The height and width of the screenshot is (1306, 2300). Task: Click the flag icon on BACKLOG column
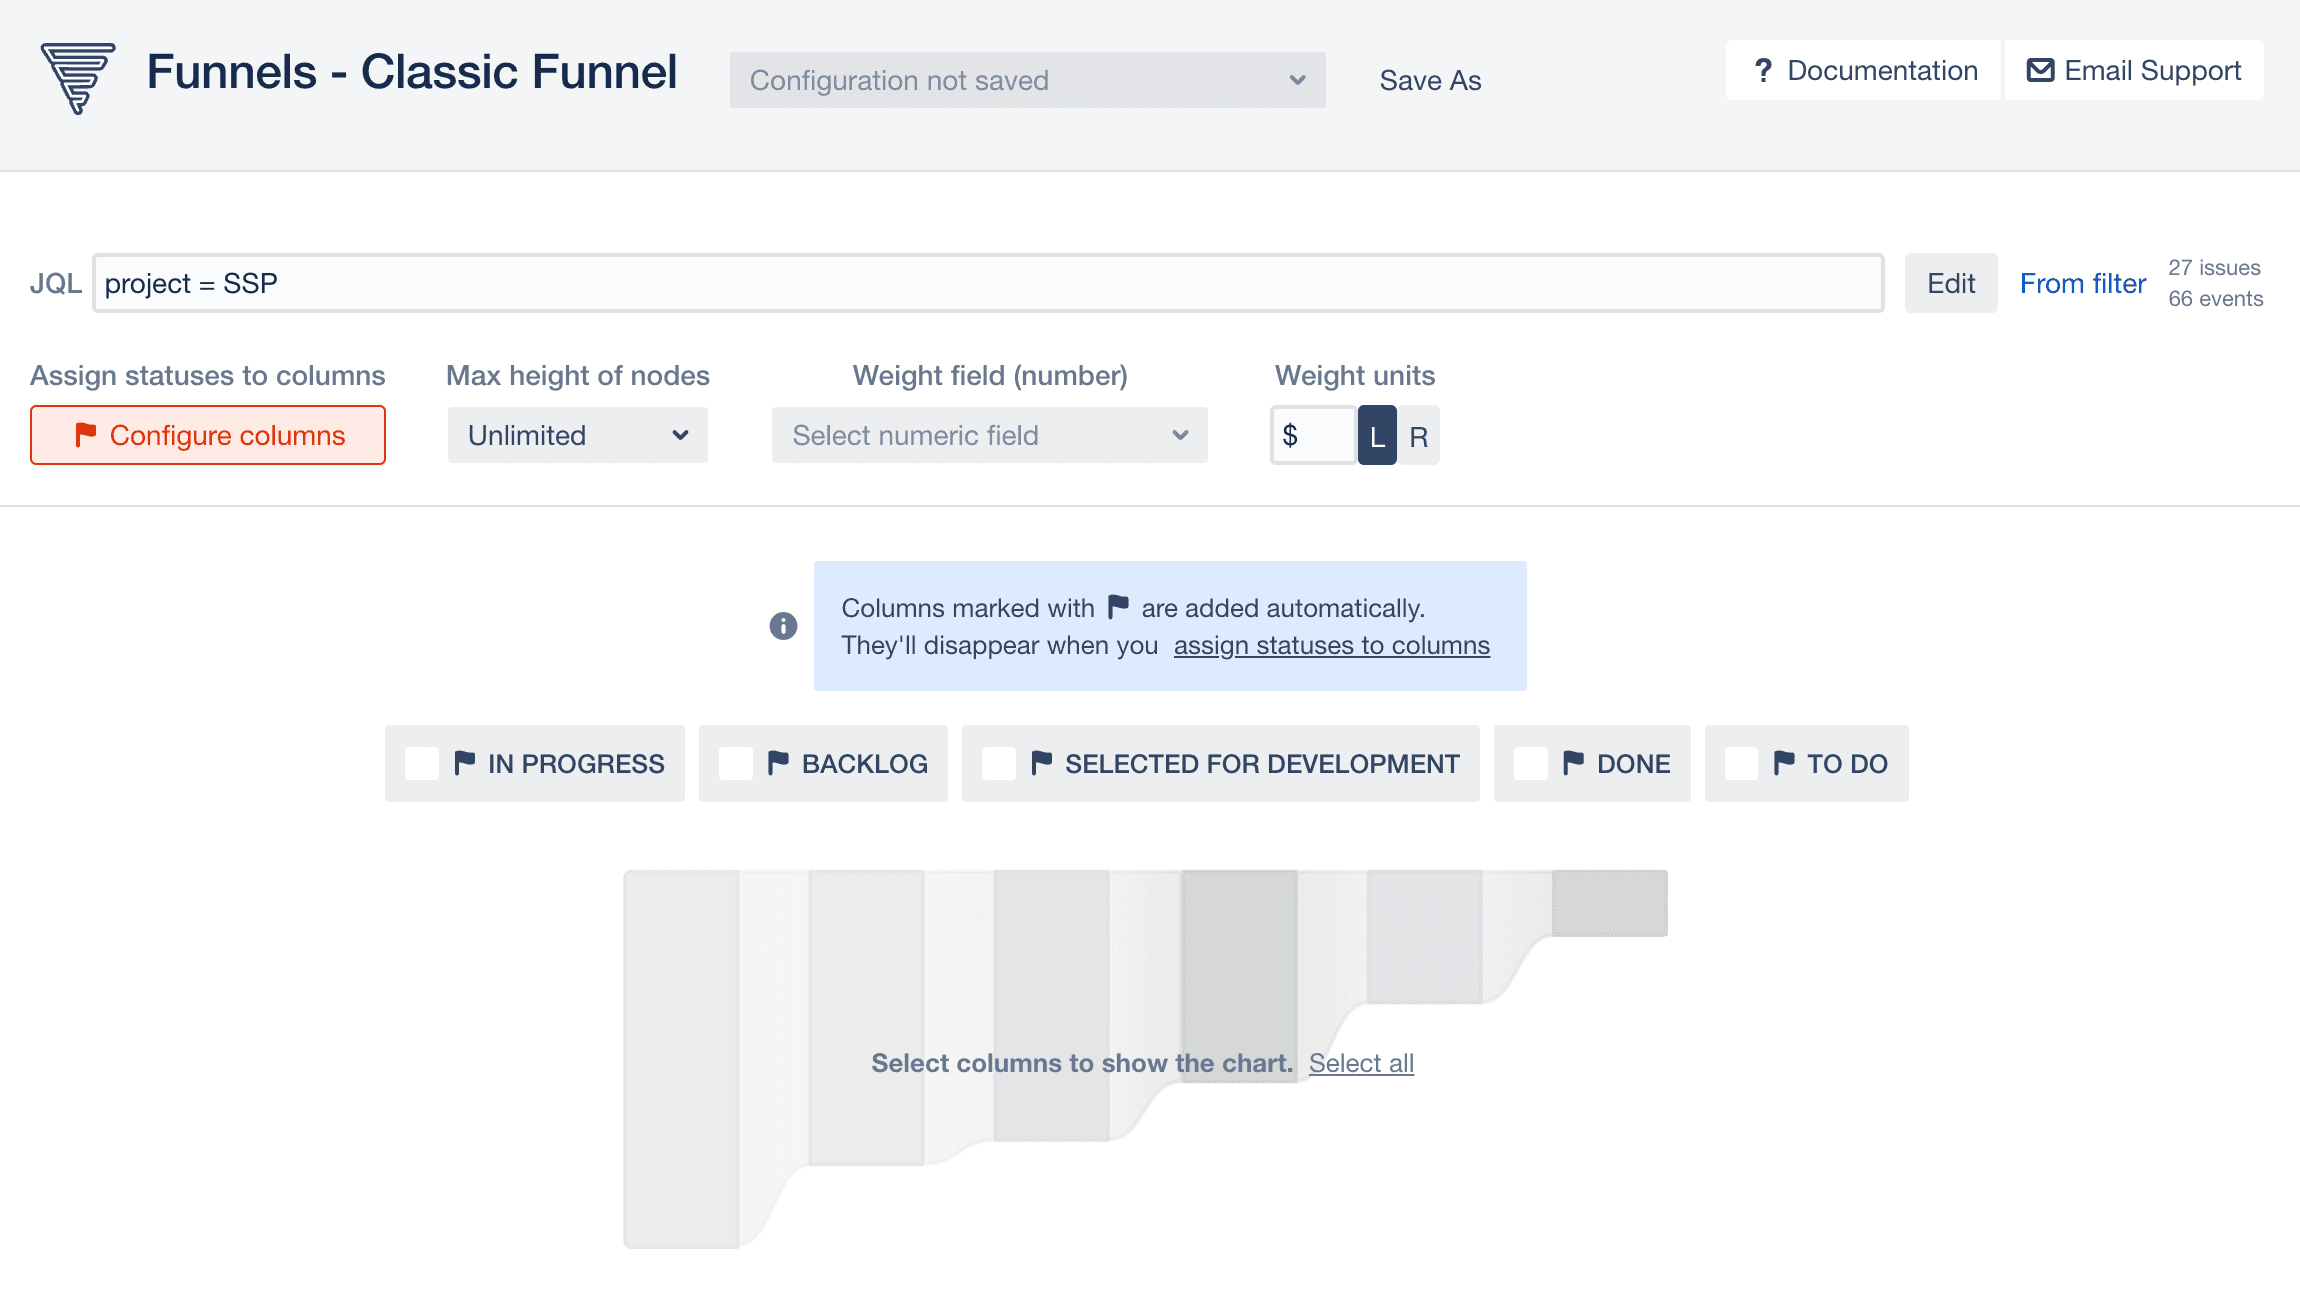tap(779, 763)
